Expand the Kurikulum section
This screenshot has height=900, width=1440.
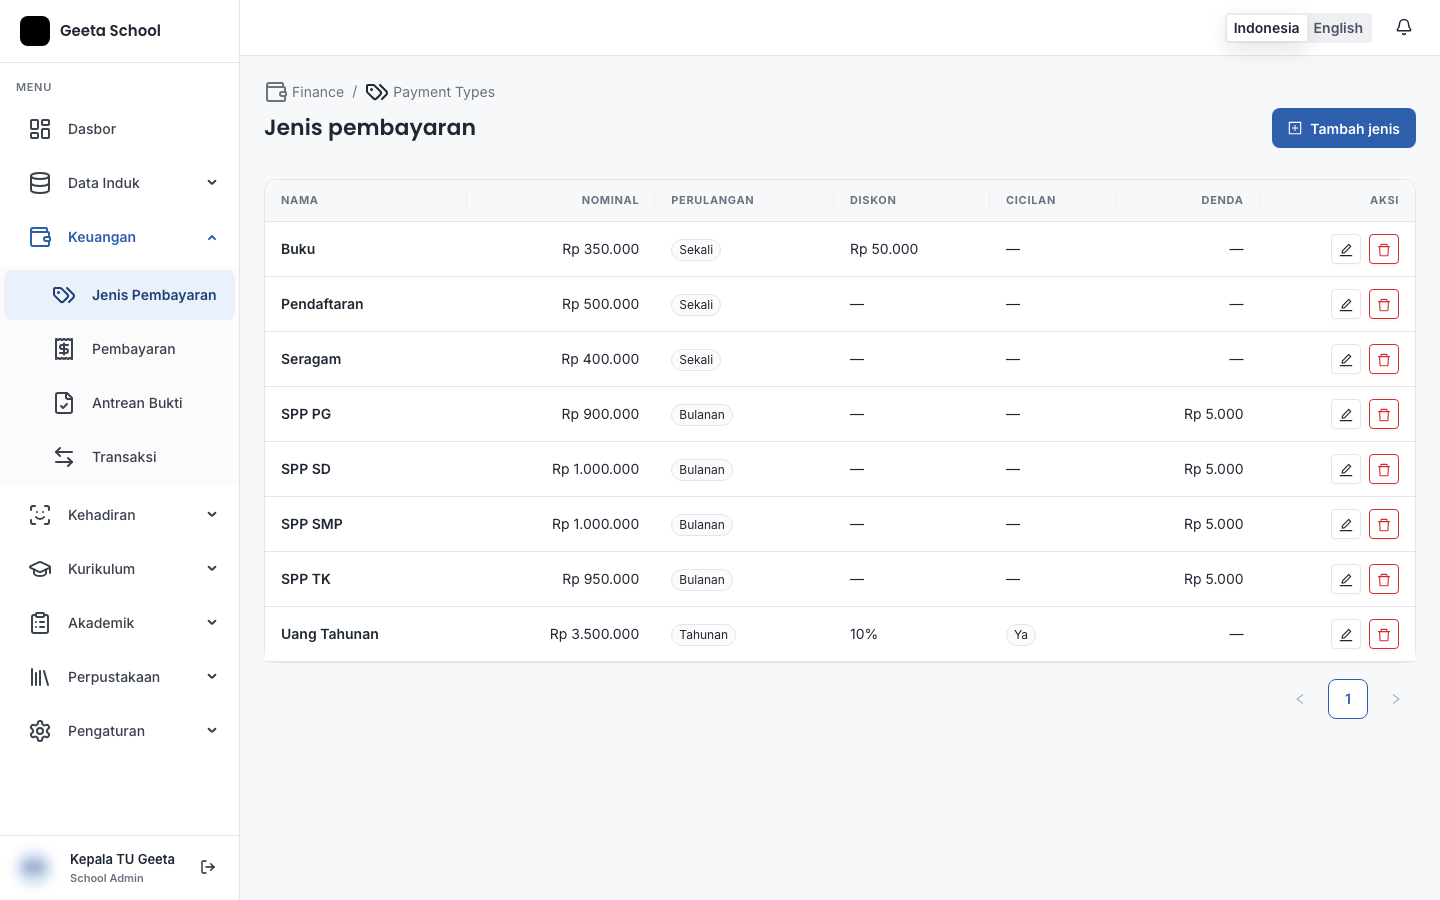tap(120, 569)
